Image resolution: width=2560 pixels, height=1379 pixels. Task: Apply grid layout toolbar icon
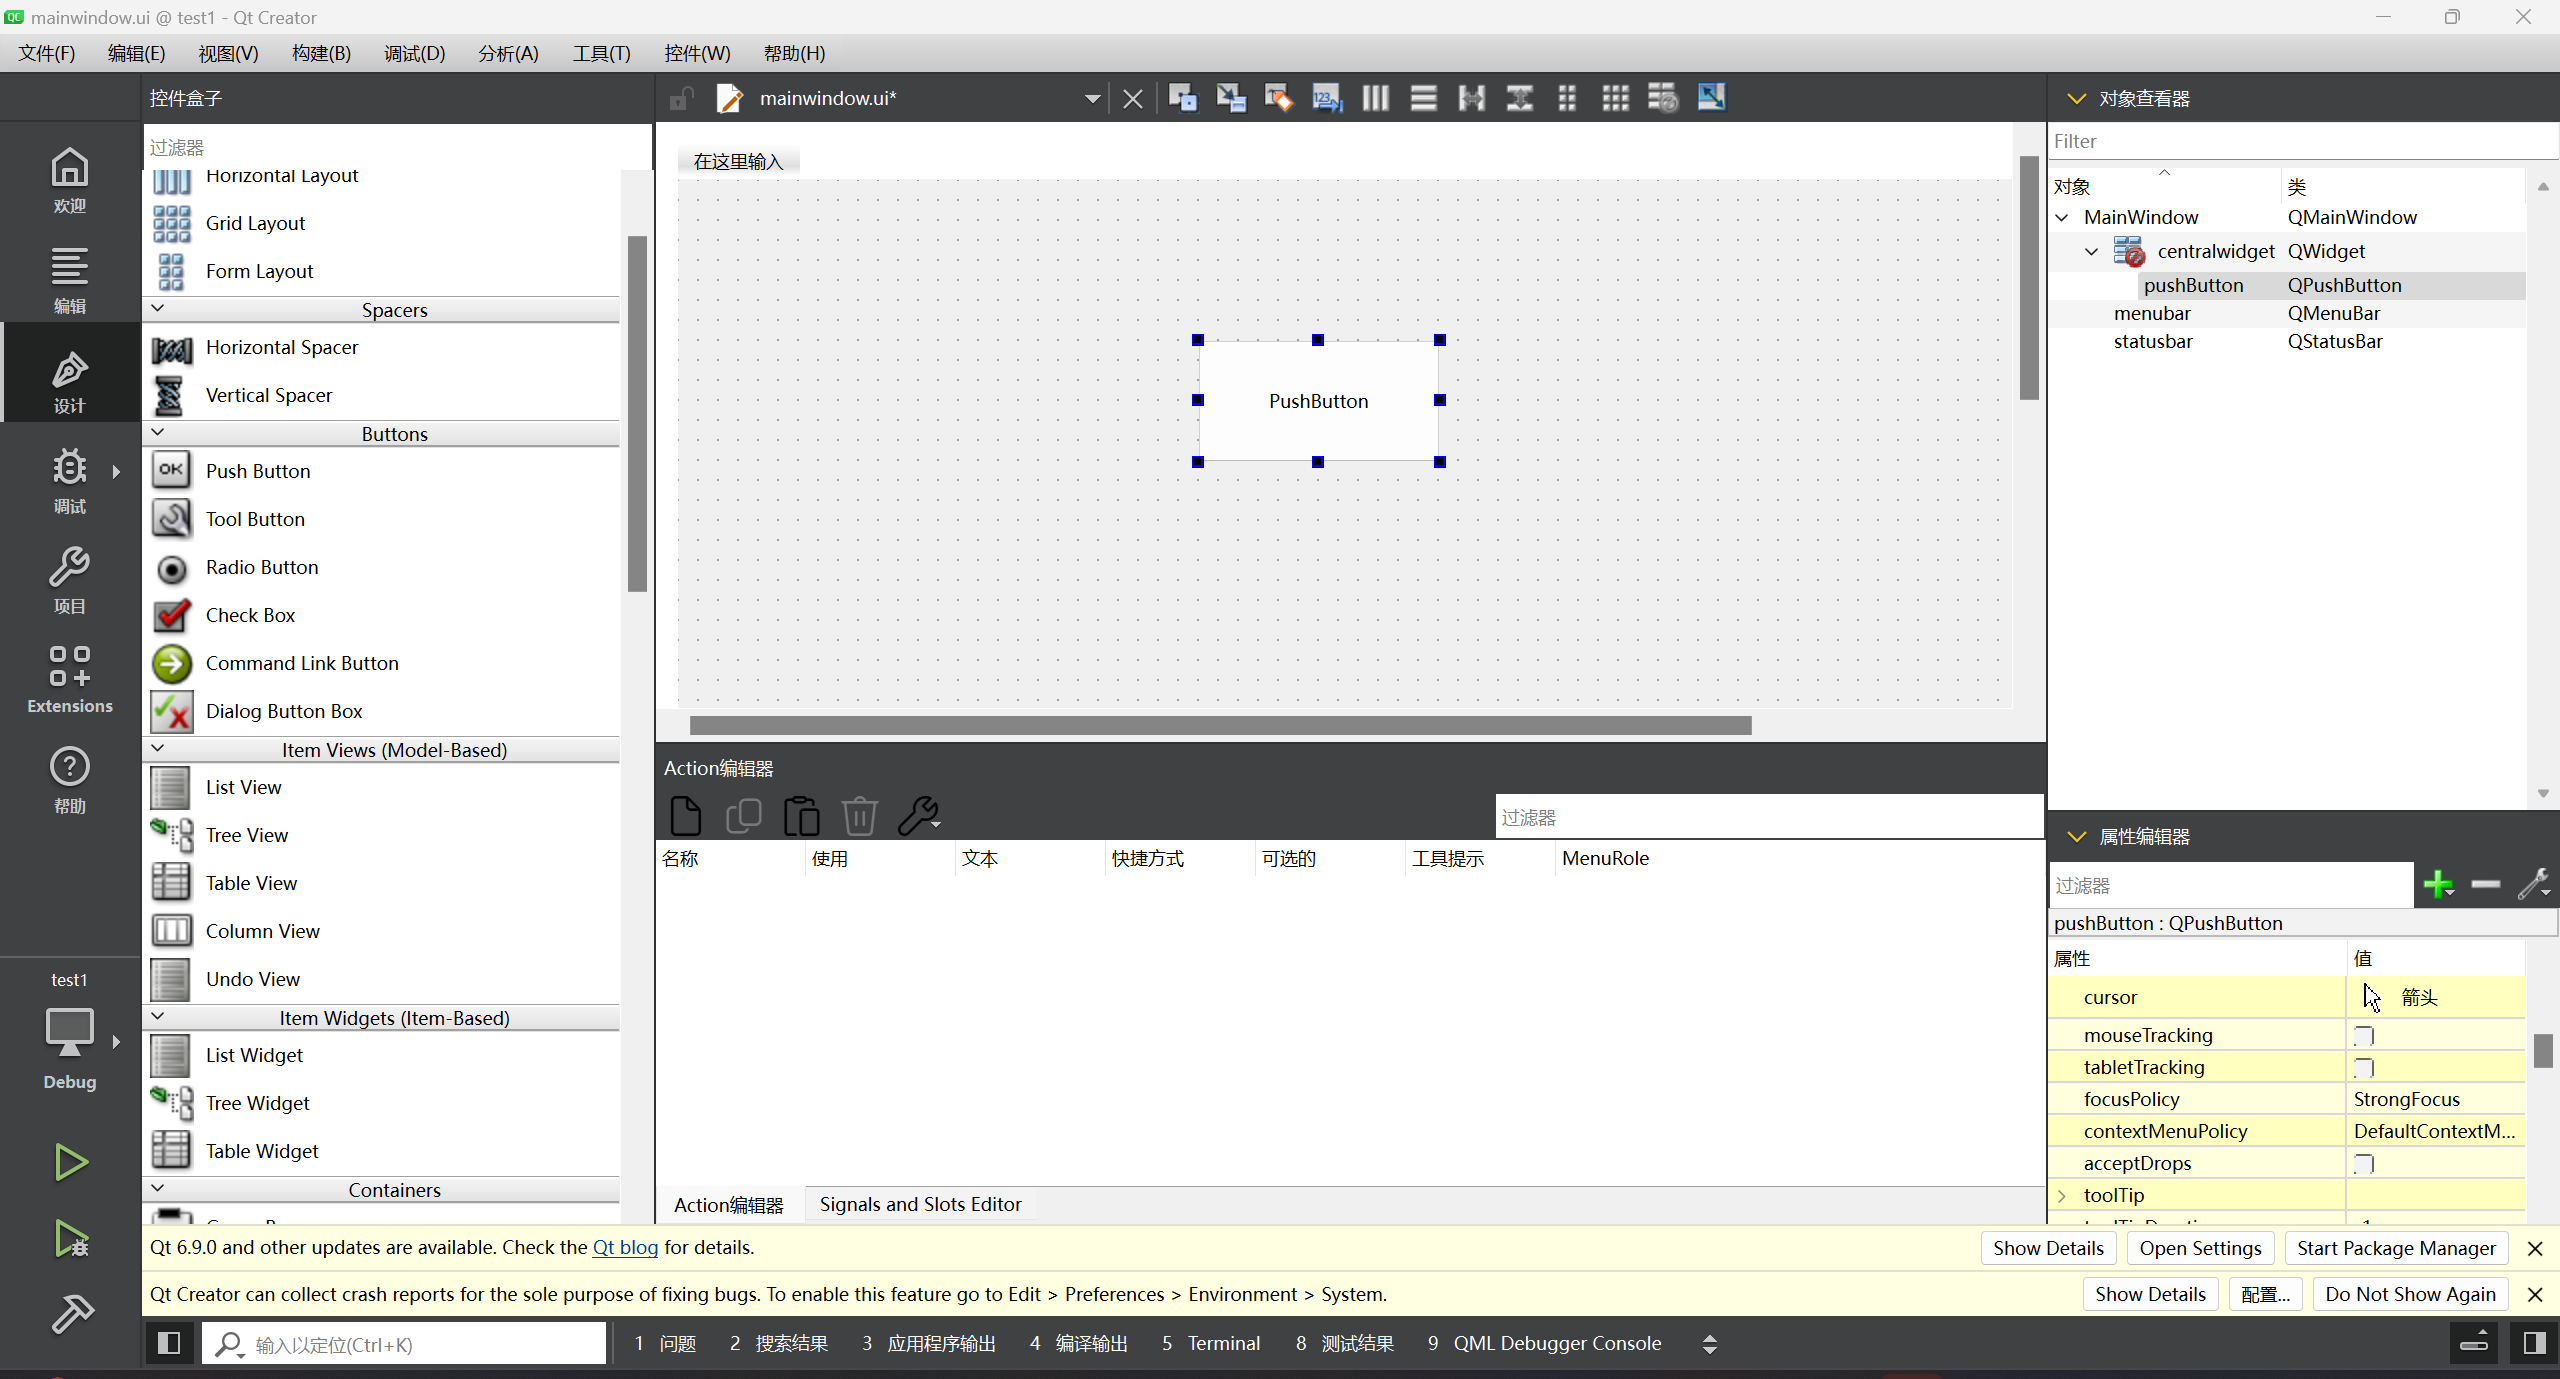click(x=1615, y=98)
